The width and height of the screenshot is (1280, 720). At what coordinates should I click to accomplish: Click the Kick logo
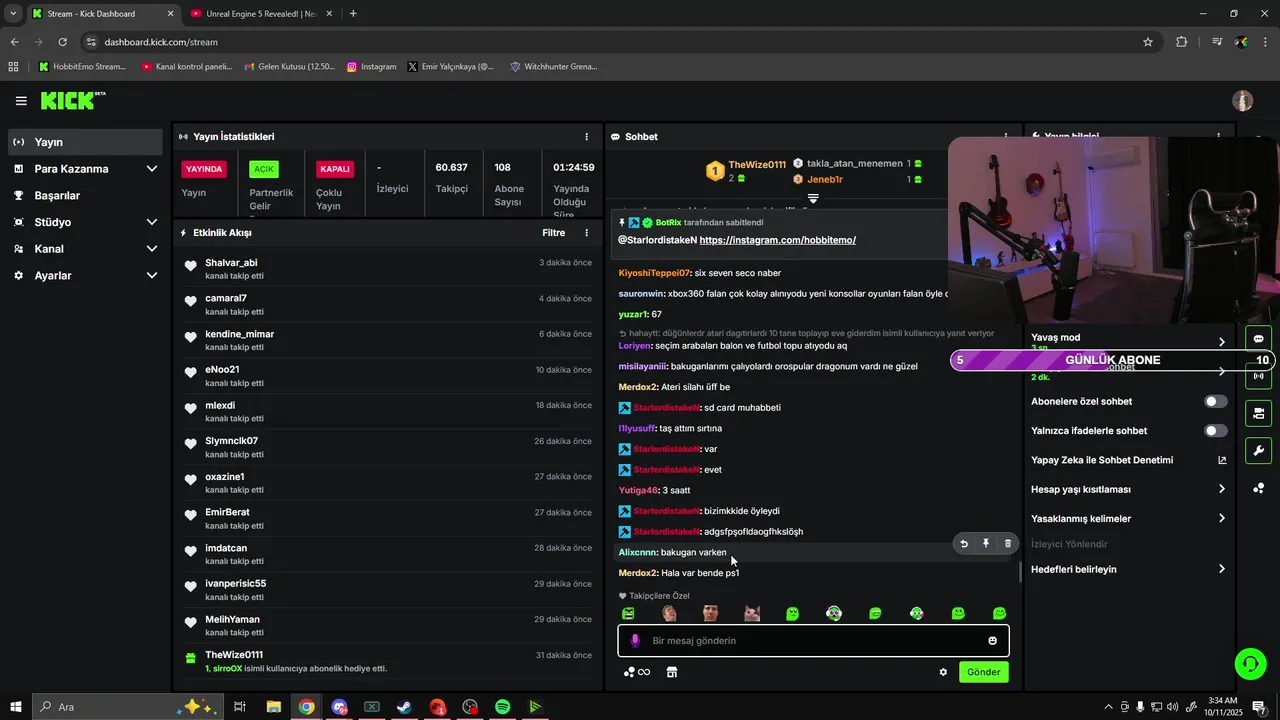[72, 100]
